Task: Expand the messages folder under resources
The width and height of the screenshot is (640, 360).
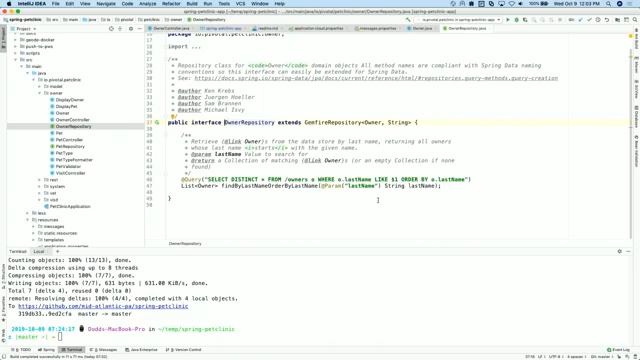Action: (x=33, y=227)
